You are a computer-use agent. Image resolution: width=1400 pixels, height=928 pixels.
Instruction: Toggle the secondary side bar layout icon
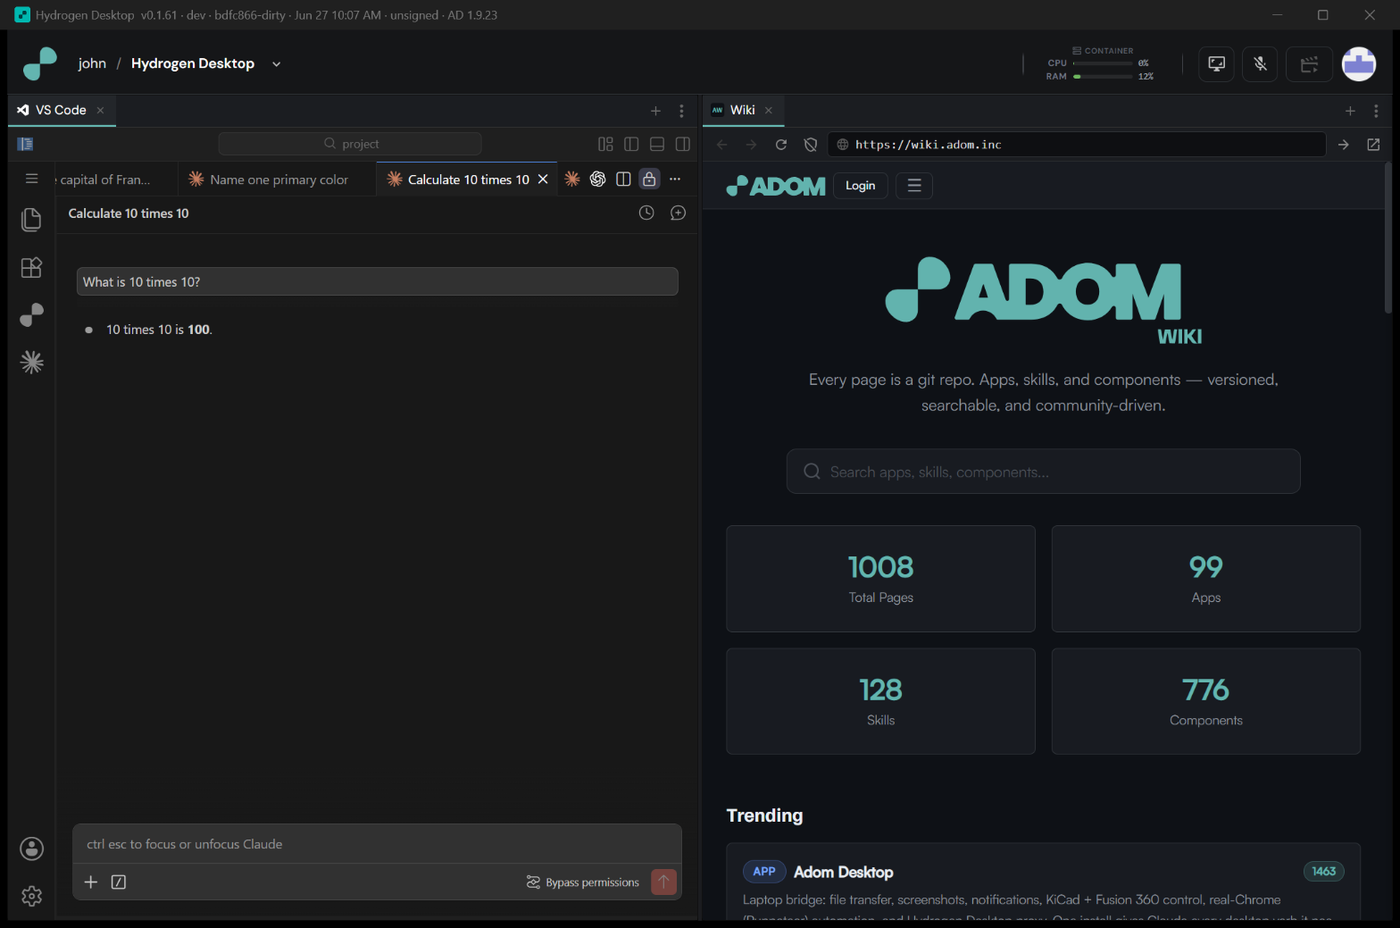pyautogui.click(x=683, y=144)
